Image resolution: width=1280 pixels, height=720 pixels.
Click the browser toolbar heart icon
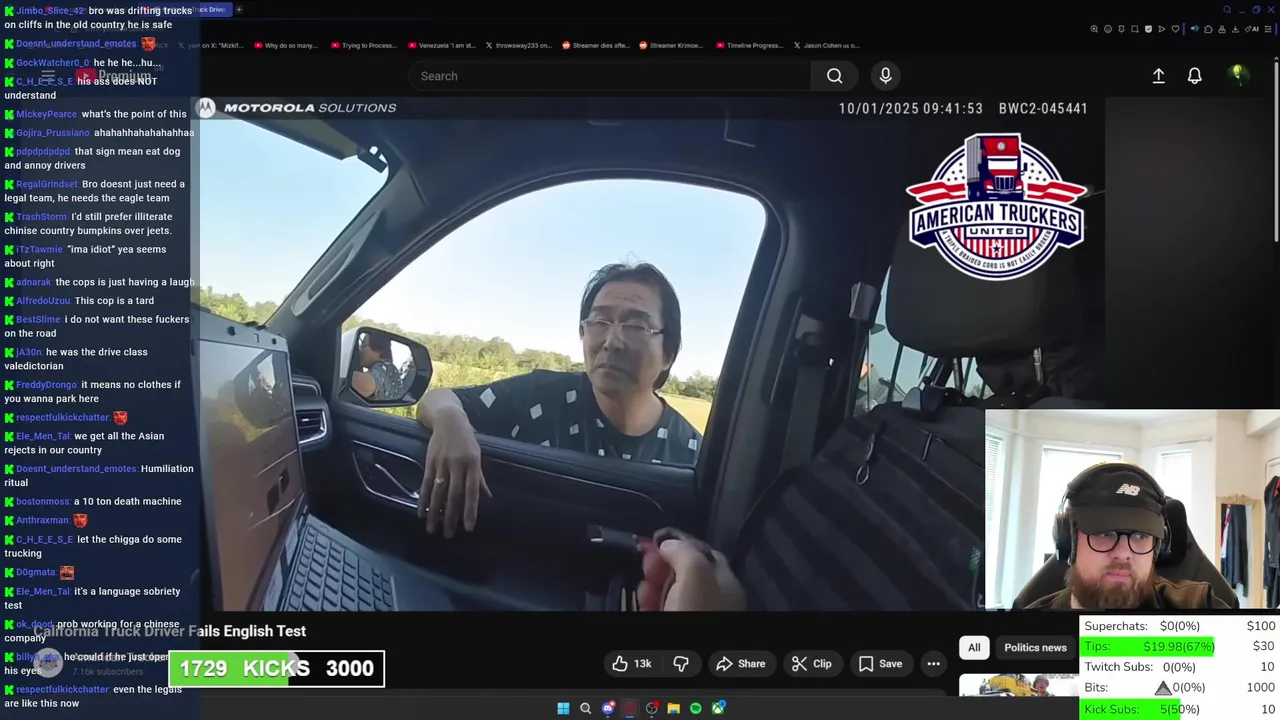(x=1175, y=29)
